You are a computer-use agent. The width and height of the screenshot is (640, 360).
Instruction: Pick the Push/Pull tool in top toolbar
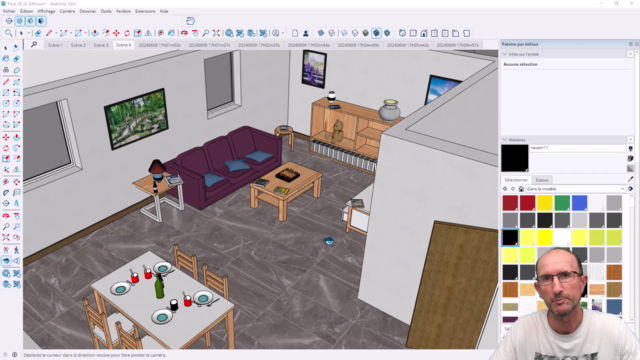95,33
